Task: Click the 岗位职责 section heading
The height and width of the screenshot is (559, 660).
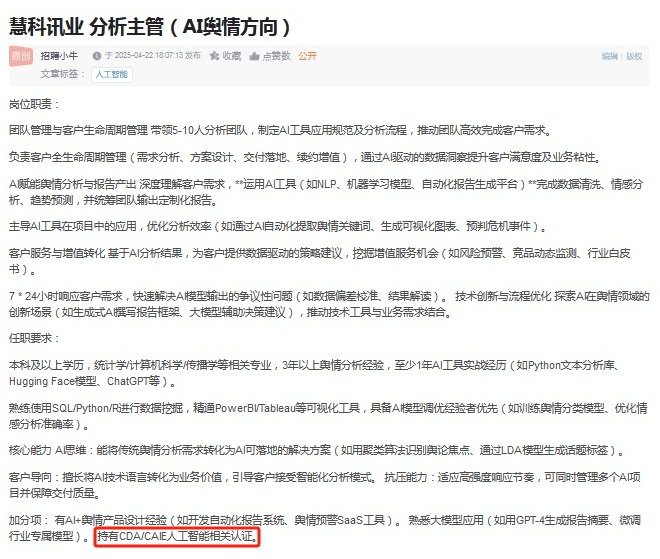Action: pyautogui.click(x=34, y=104)
